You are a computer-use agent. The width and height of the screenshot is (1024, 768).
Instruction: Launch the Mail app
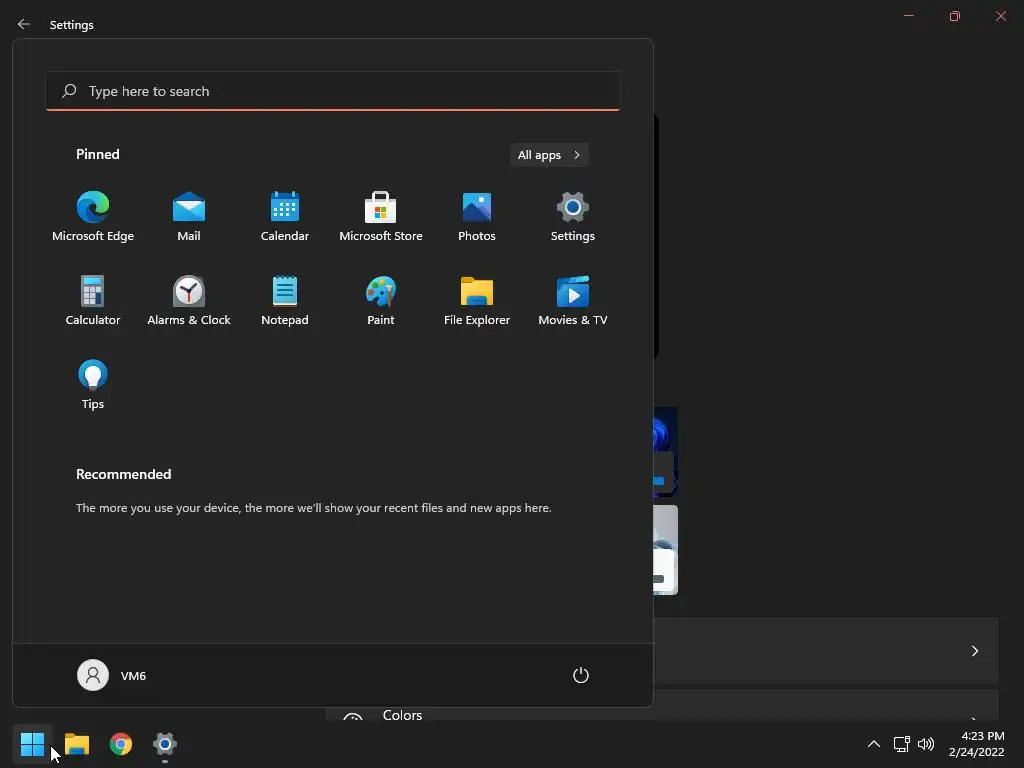tap(189, 217)
